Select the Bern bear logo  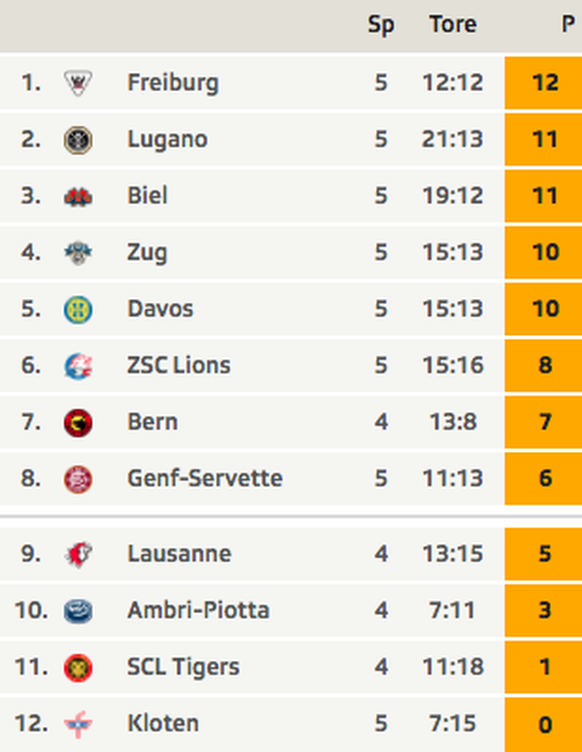click(x=78, y=423)
